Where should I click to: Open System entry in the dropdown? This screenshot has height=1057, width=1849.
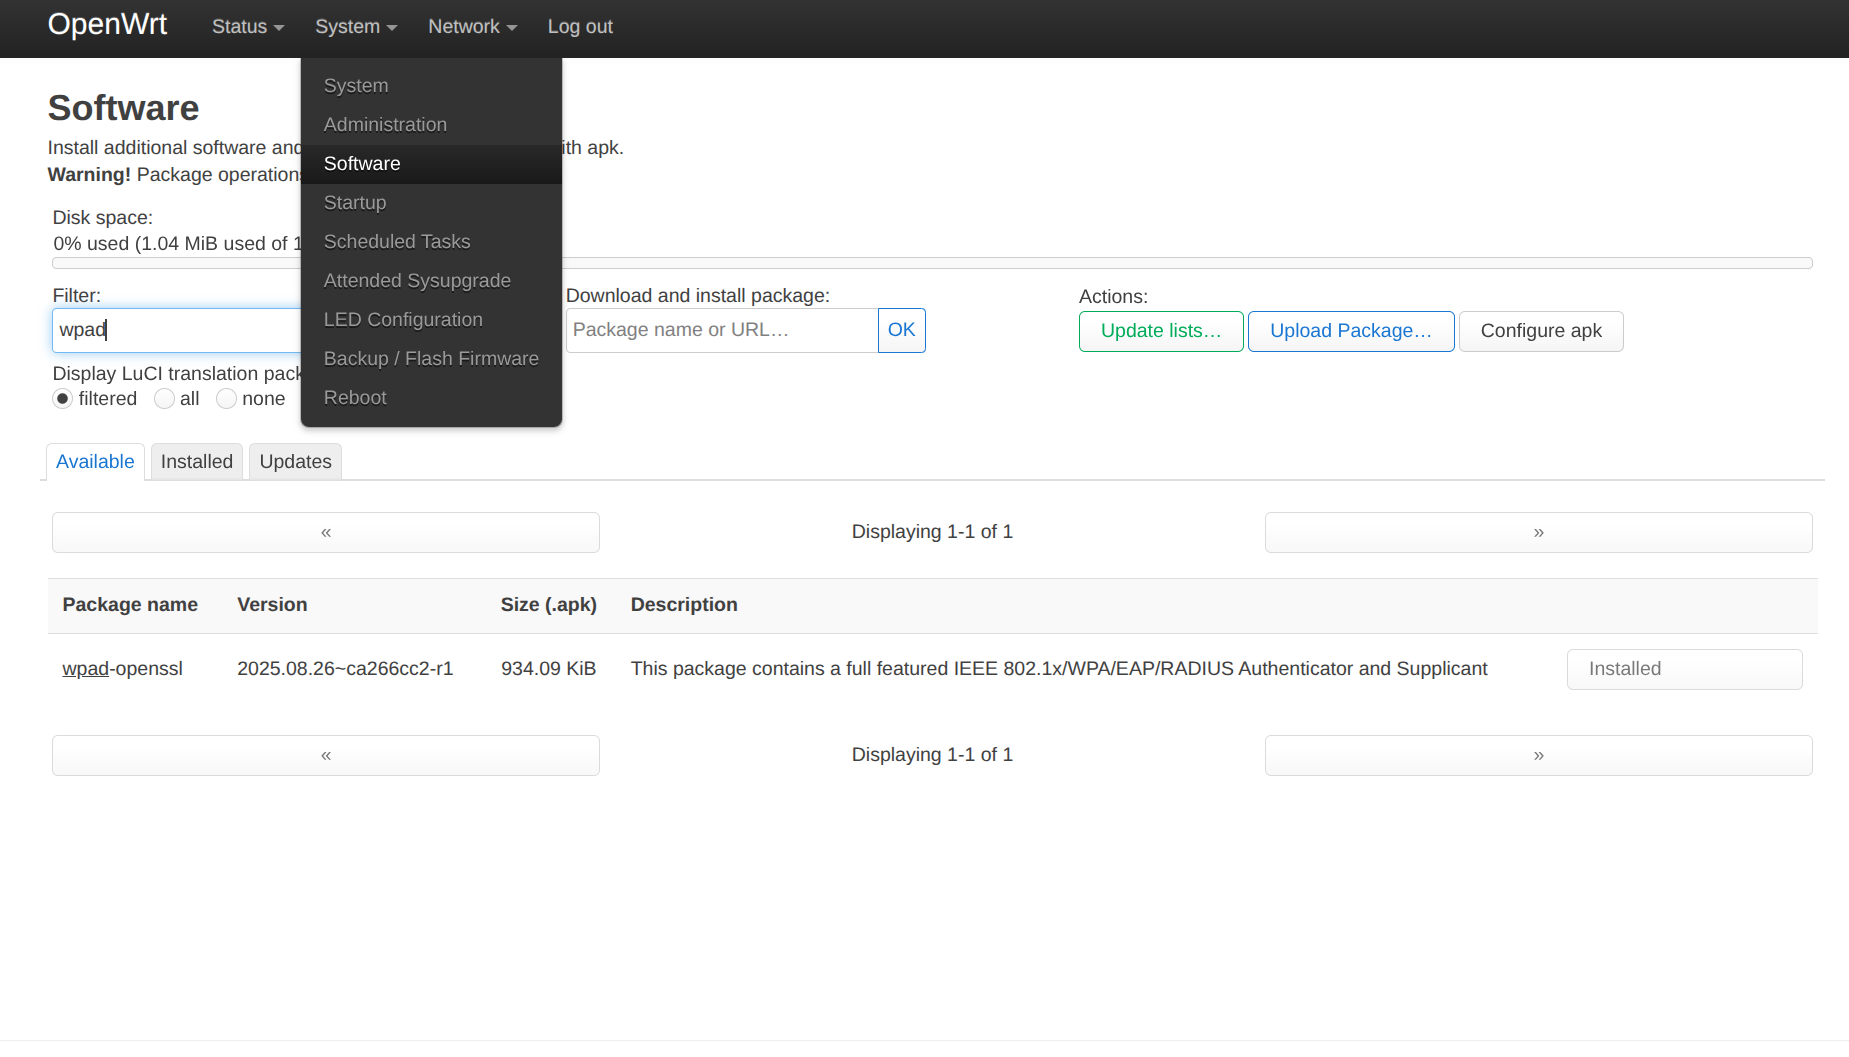(x=431, y=86)
